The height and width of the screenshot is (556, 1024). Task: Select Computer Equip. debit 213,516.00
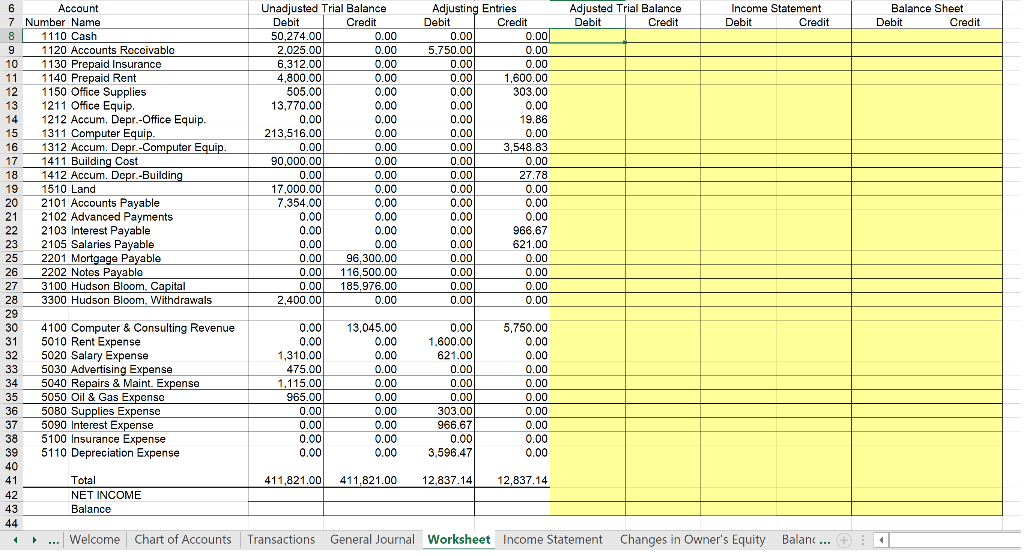(x=293, y=133)
